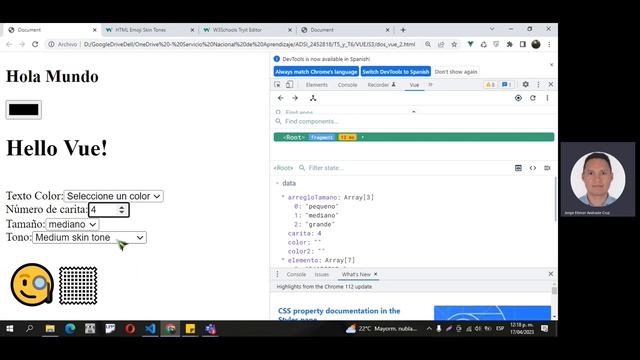Open Microsoft Teams from the taskbar
This screenshot has height=360, width=640.
pyautogui.click(x=211, y=329)
